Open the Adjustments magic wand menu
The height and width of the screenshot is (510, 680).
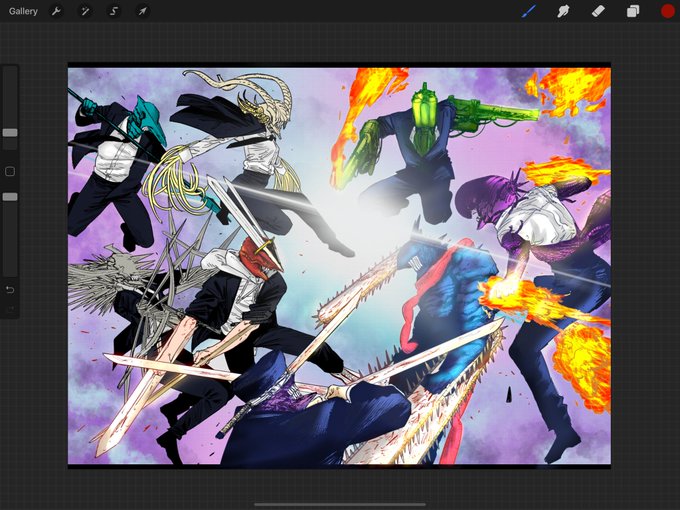[85, 11]
